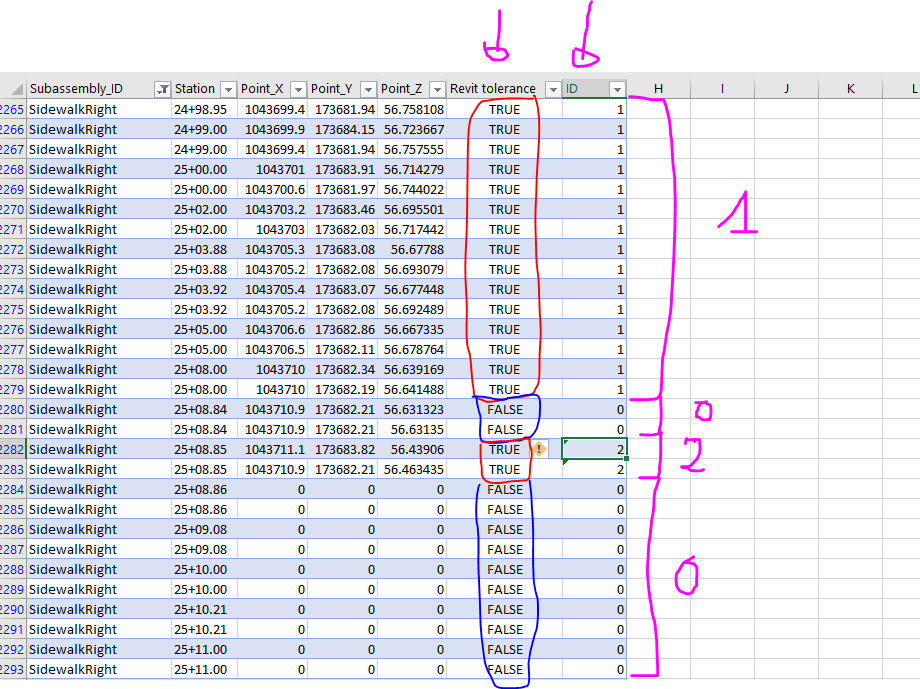Select ID cell in row 2279
This screenshot has width=920, height=689.
[594, 390]
